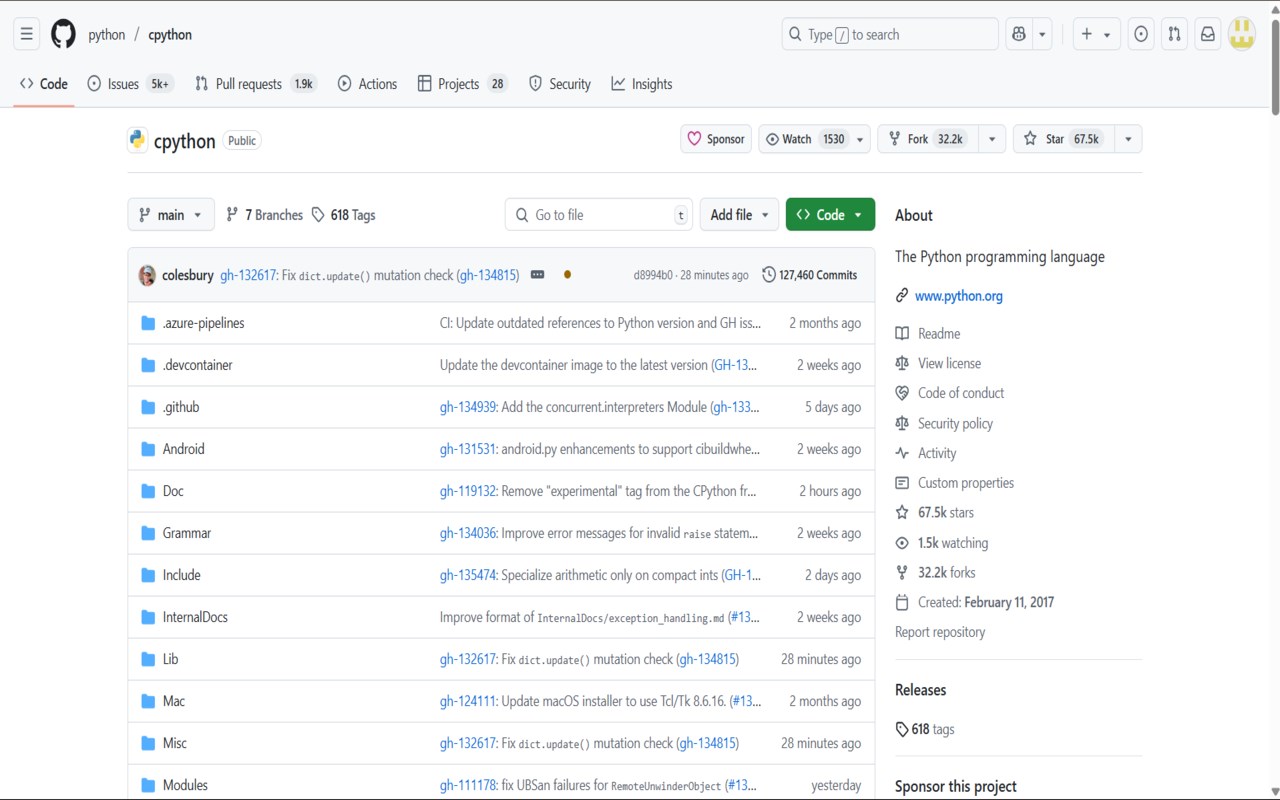Click the Sponsor heart button
Viewport: 1280px width, 800px height.
pyautogui.click(x=716, y=139)
